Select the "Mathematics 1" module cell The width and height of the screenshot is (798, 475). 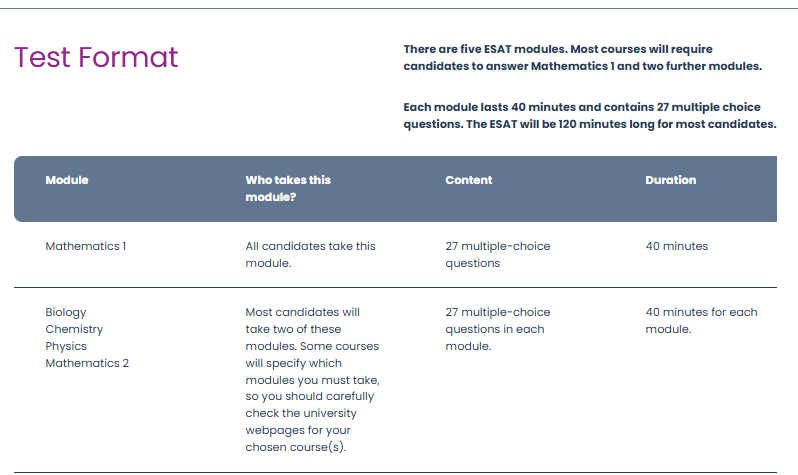(x=86, y=246)
